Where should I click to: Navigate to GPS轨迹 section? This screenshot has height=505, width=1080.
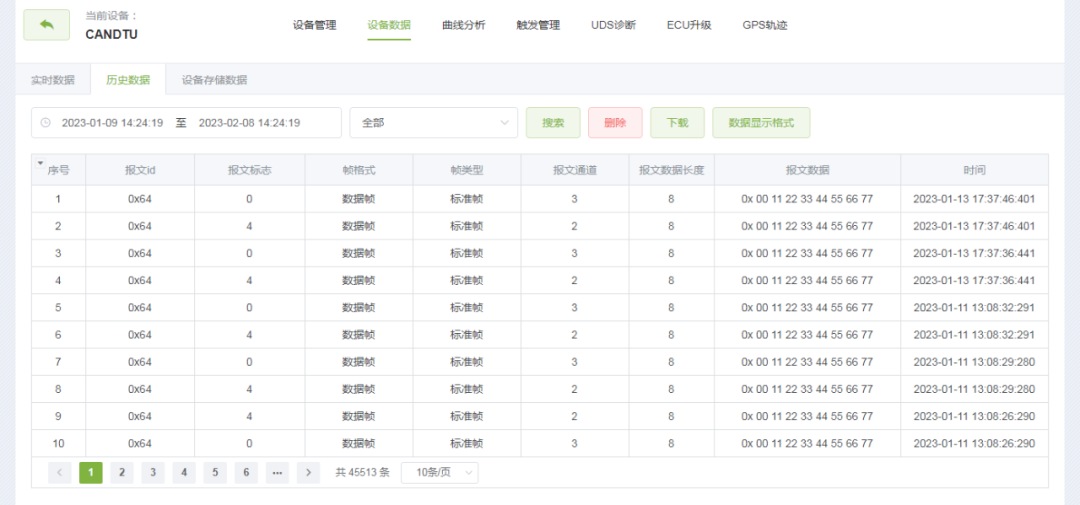pyautogui.click(x=764, y=25)
